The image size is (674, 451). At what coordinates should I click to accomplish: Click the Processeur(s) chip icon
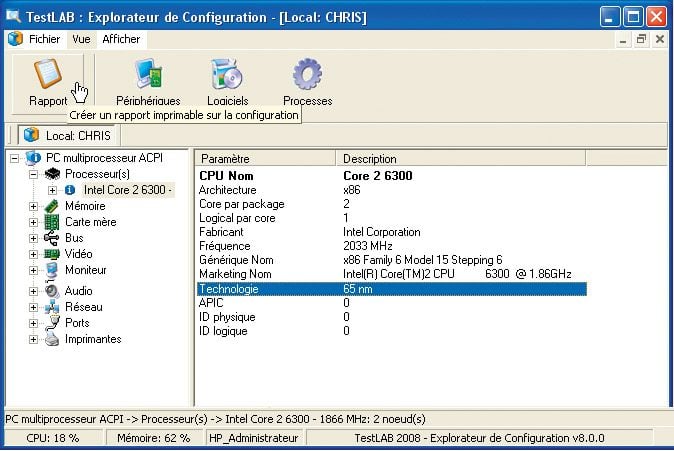tap(52, 174)
